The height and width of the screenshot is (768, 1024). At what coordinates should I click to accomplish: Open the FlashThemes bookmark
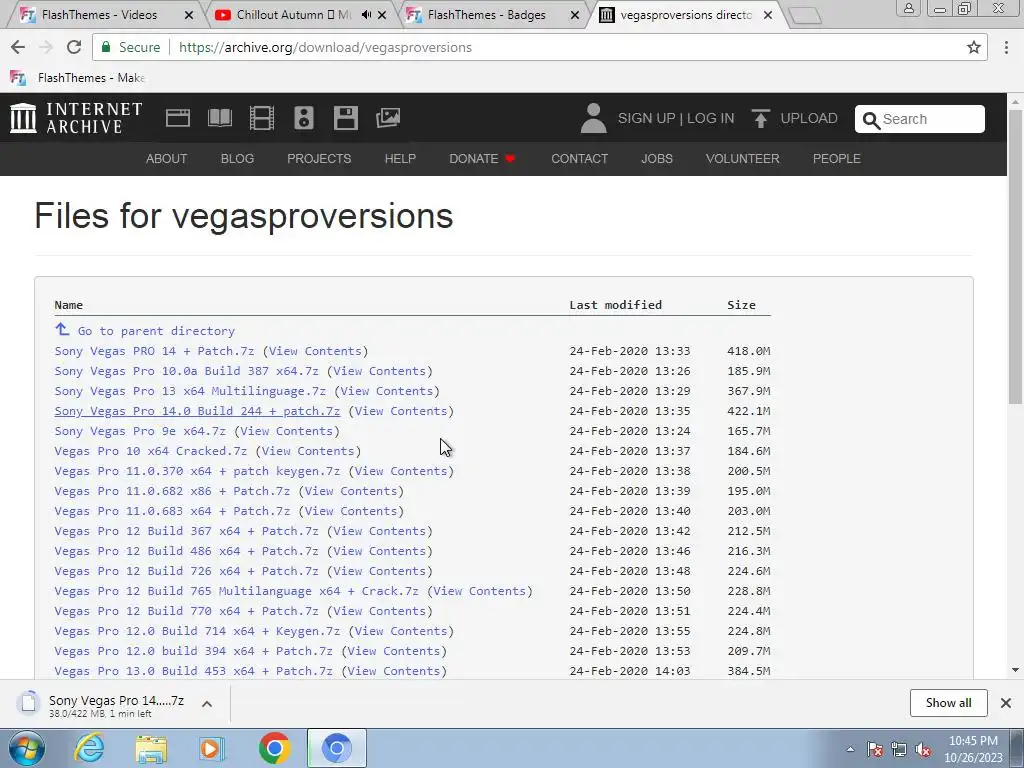[x=78, y=78]
